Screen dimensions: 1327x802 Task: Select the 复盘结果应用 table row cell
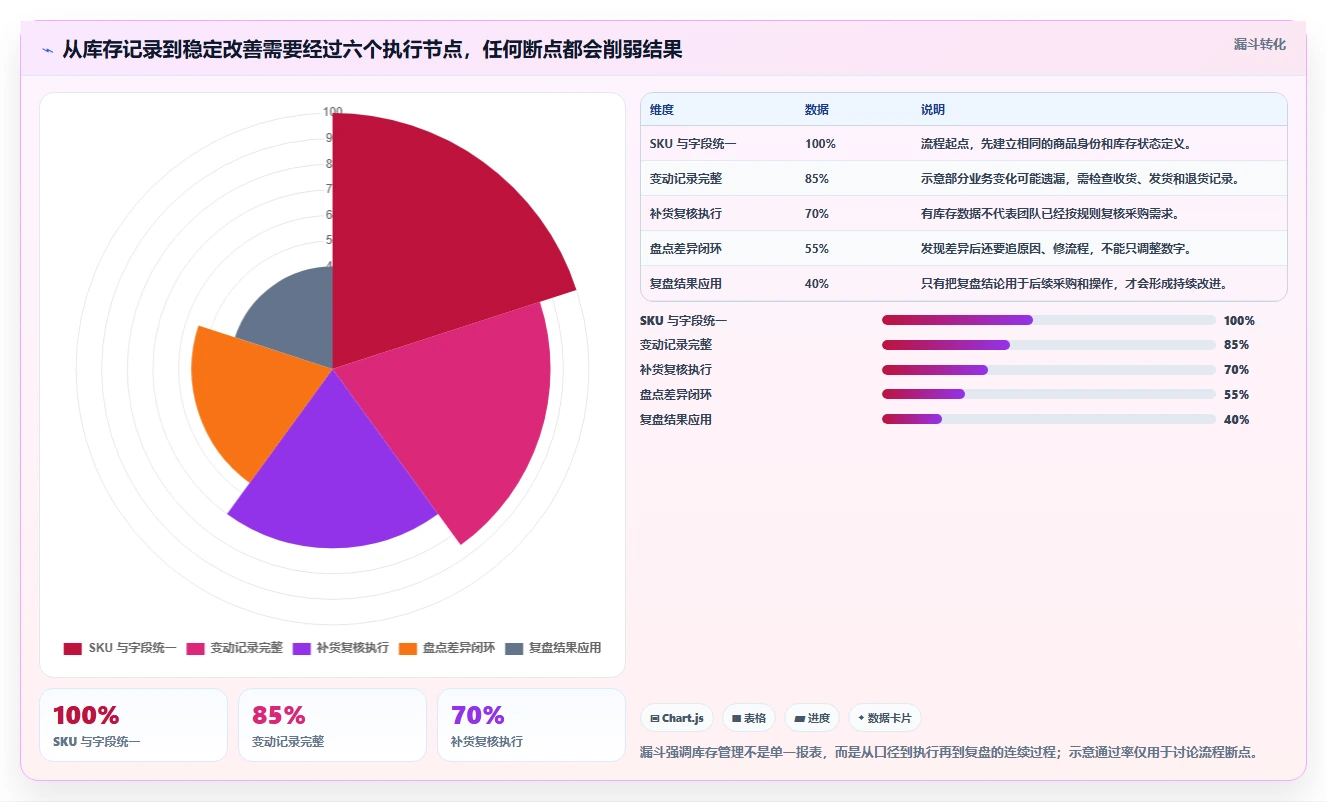686,284
